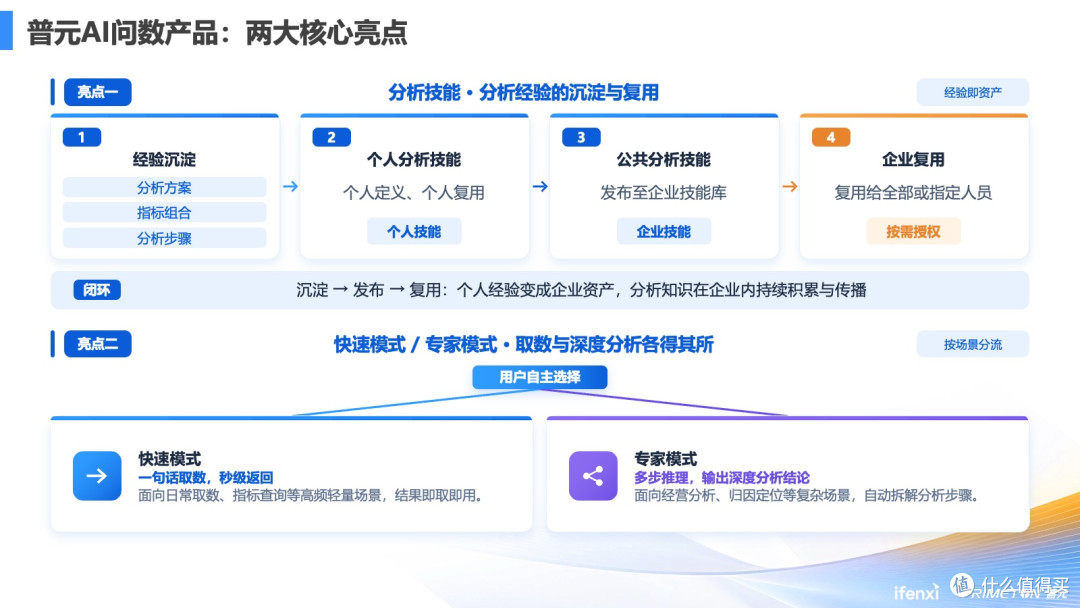Click the 闭环 badge
The width and height of the screenshot is (1080, 608).
[x=97, y=290]
